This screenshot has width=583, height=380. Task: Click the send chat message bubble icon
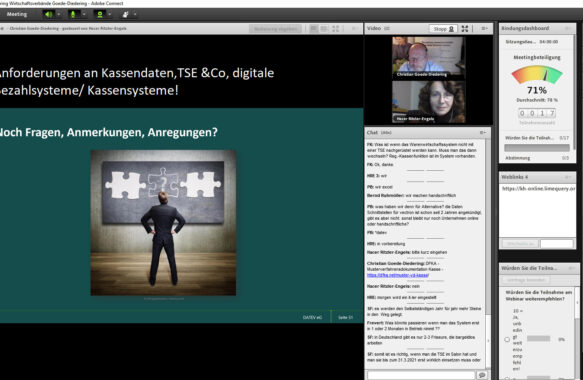pyautogui.click(x=483, y=375)
